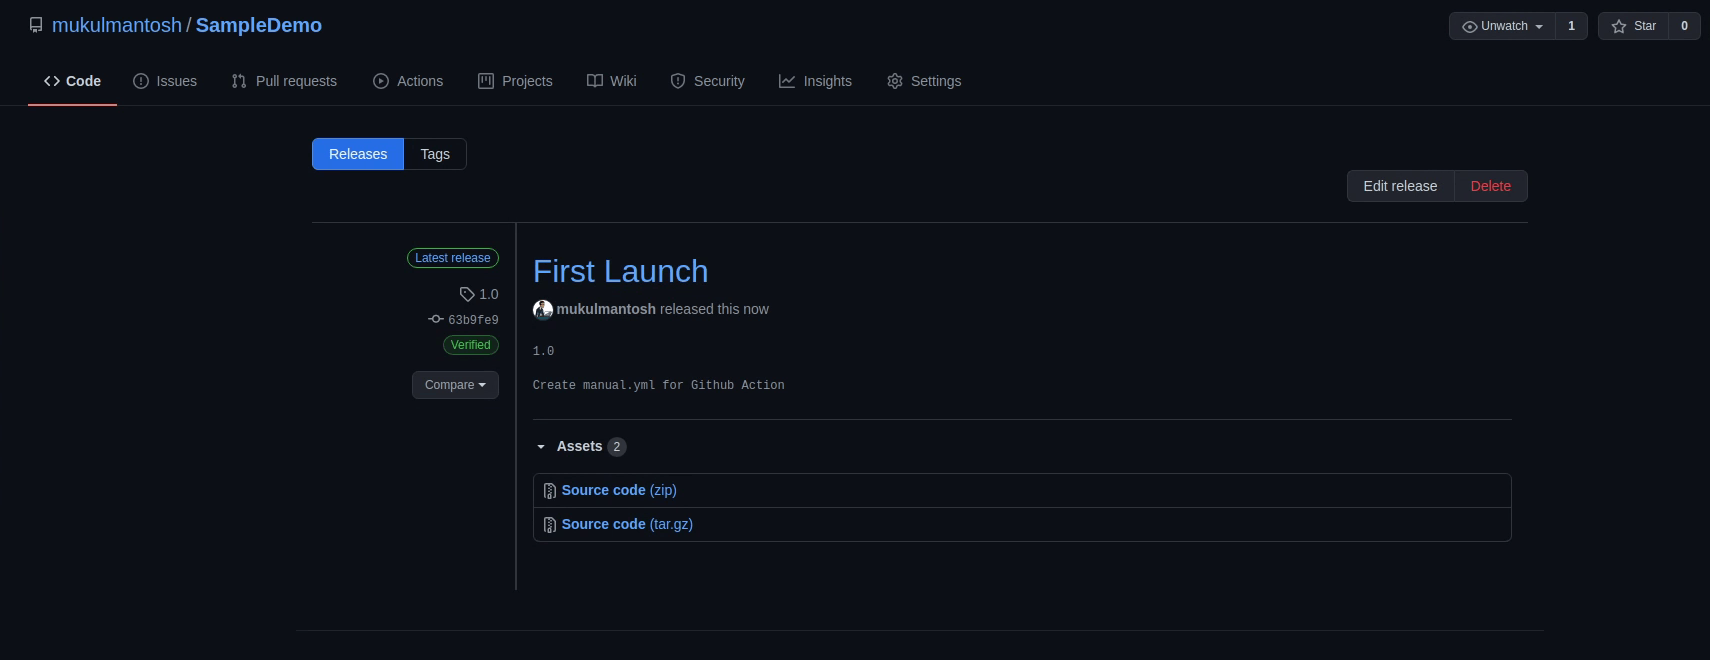The width and height of the screenshot is (1710, 660).
Task: Star the repository
Action: click(1633, 26)
